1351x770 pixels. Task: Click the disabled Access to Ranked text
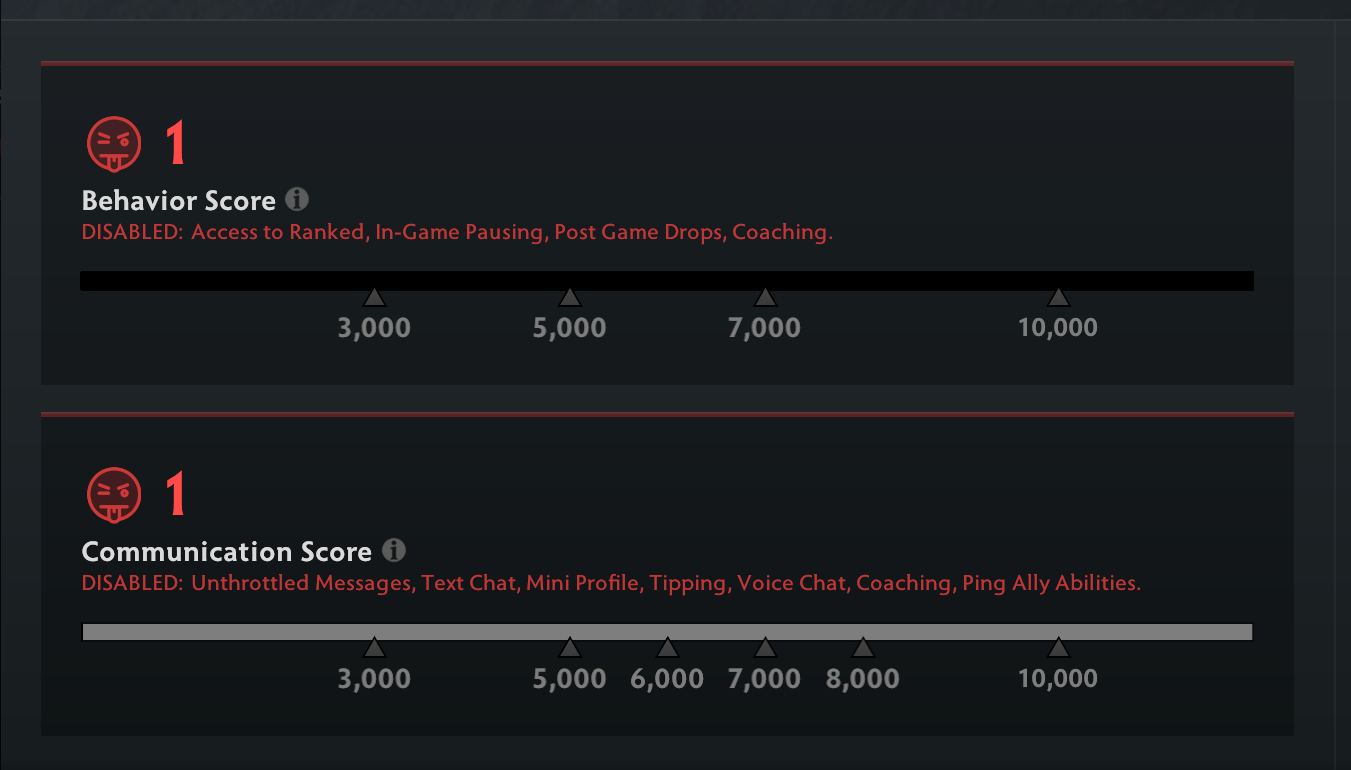[x=279, y=232]
